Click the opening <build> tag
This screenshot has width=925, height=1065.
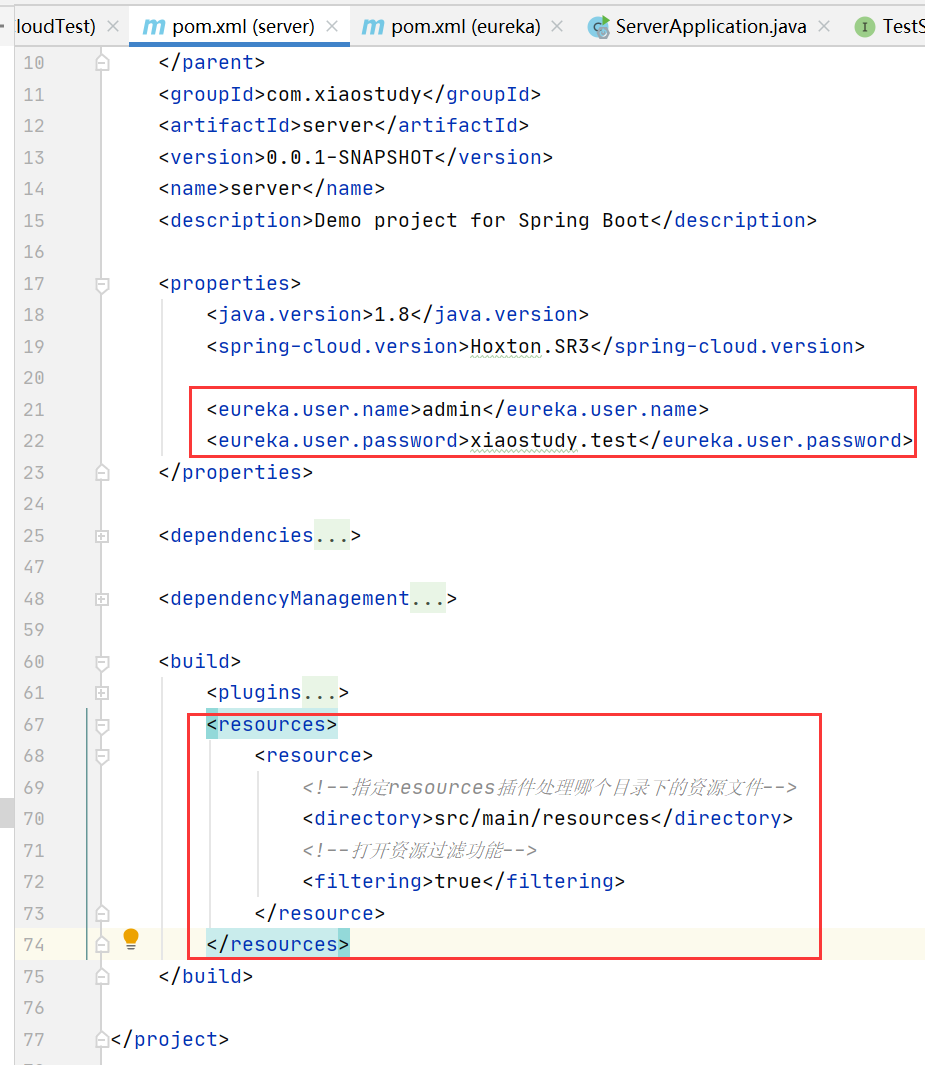tap(200, 662)
